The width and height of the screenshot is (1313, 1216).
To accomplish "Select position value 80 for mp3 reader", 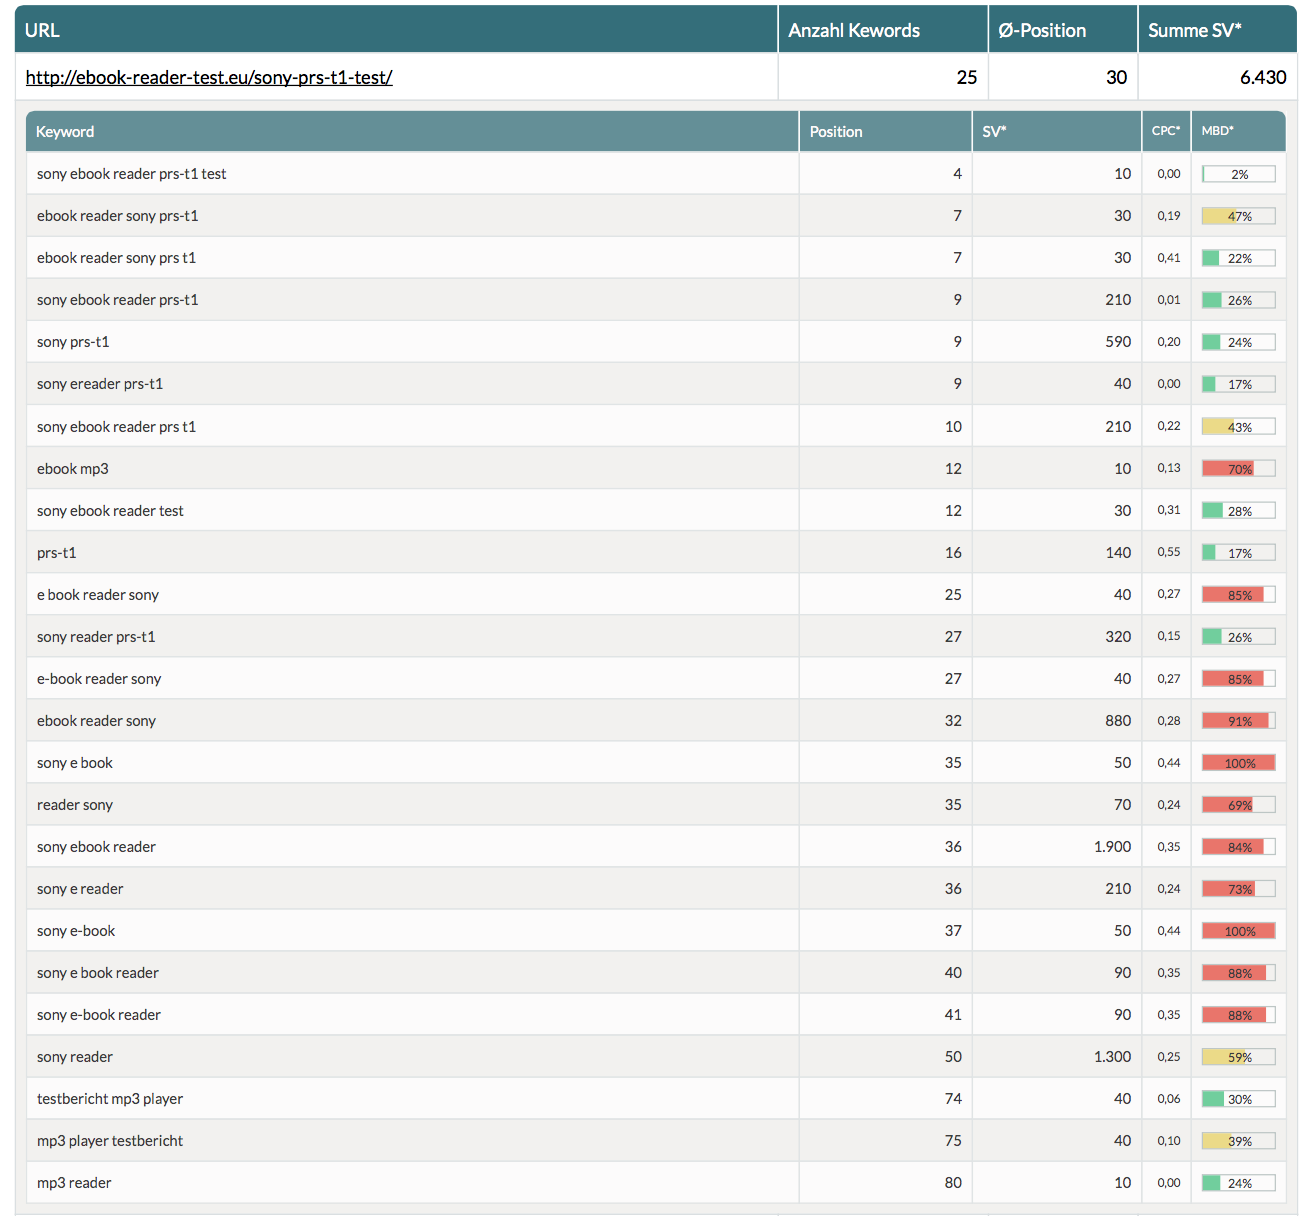I will [953, 1182].
